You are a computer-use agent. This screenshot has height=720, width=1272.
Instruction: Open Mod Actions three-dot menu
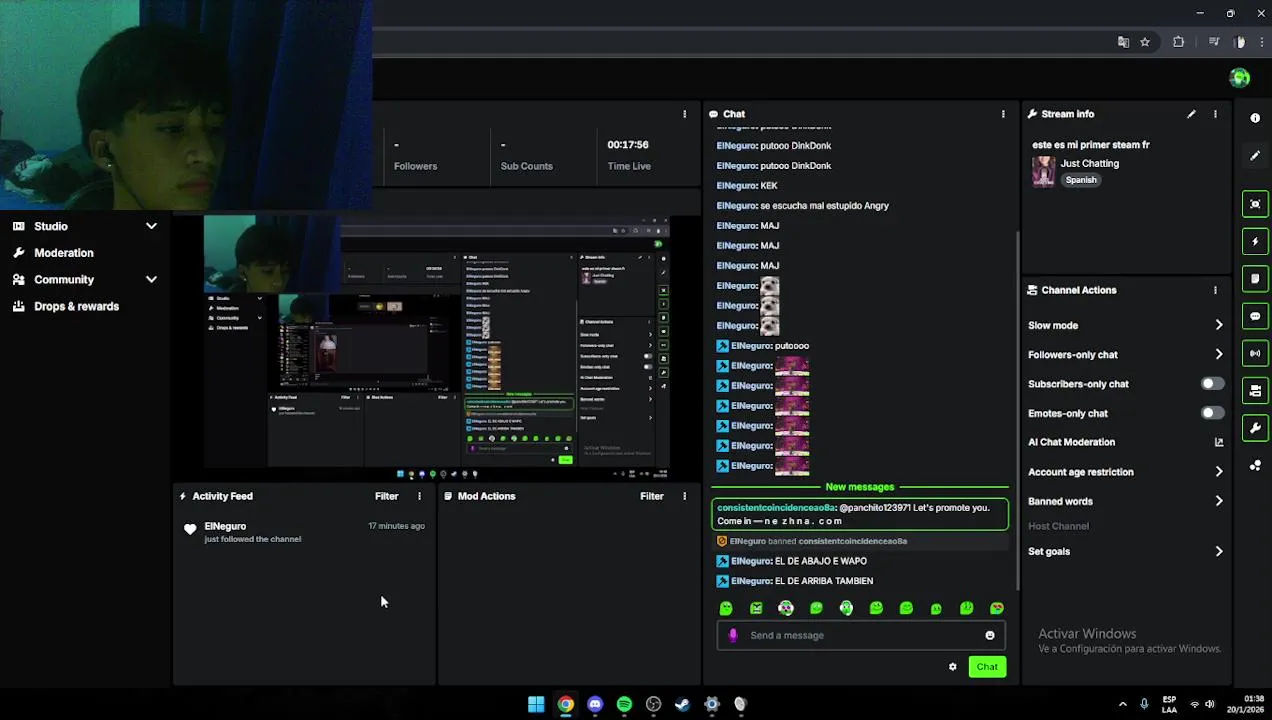tap(684, 496)
